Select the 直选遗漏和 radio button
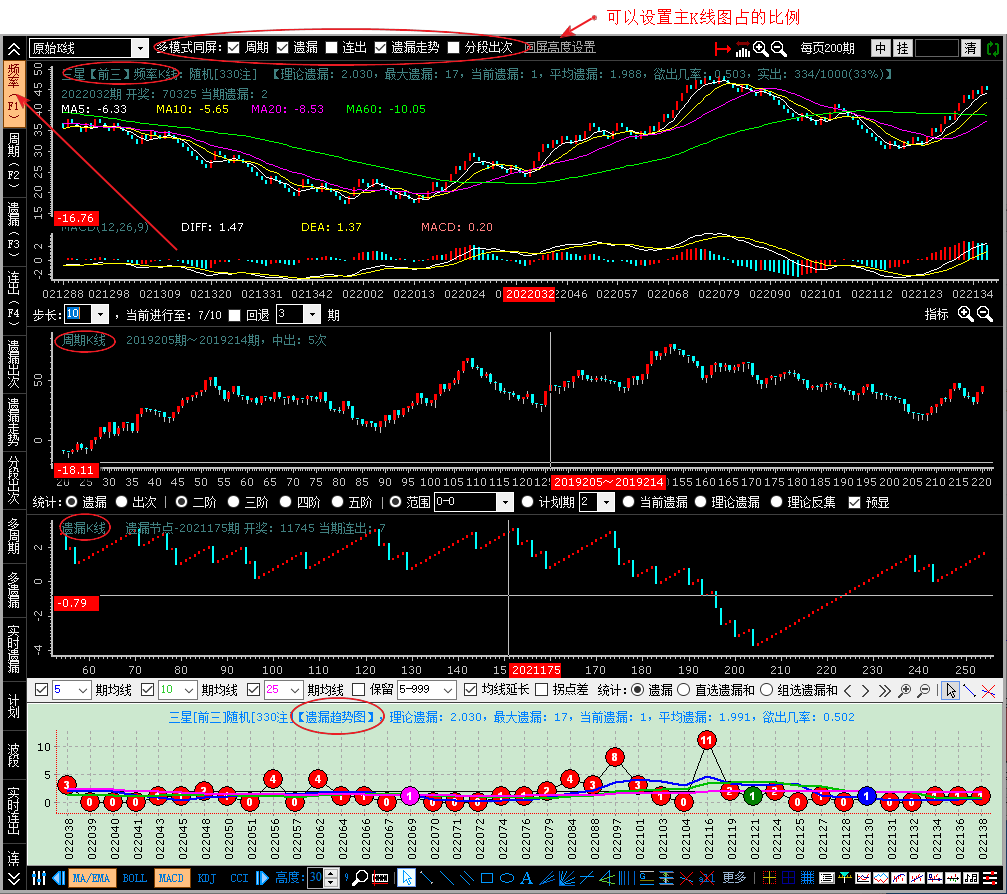The width and height of the screenshot is (1007, 894). click(x=684, y=690)
